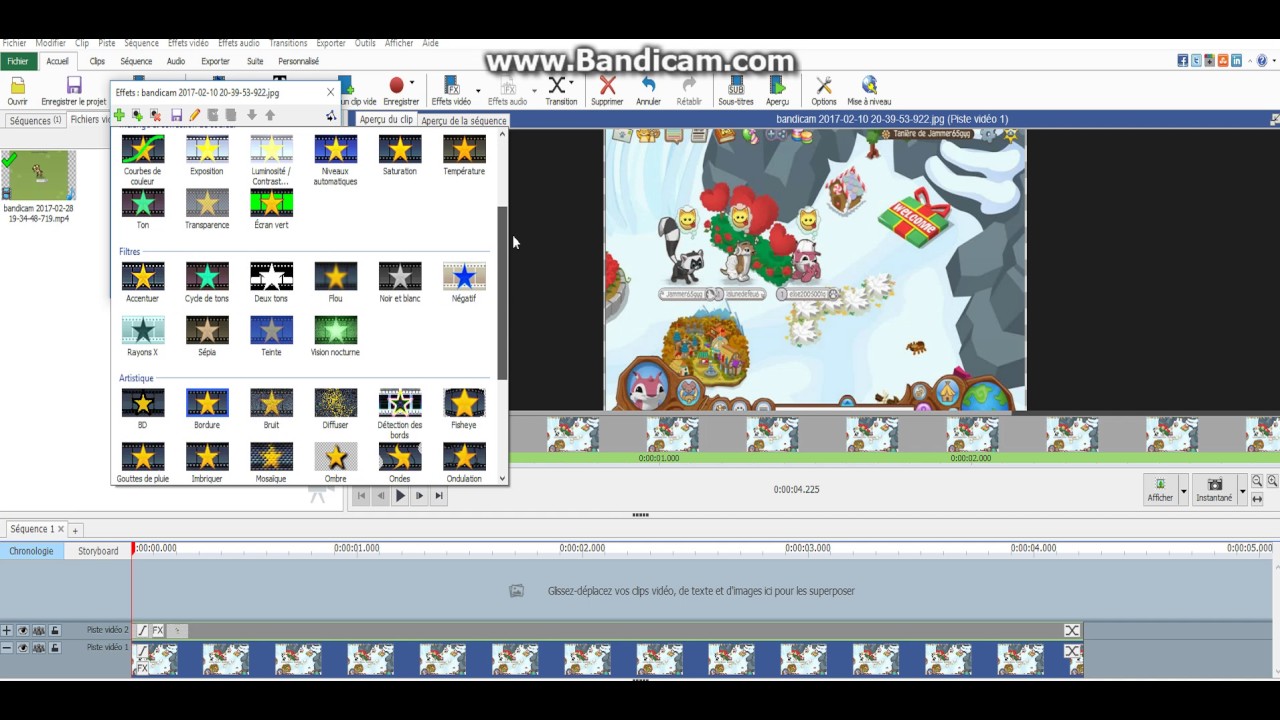Toggle the fade curve button on Piste vidéo 2
Screen dimensions: 1280x720
[x=142, y=631]
